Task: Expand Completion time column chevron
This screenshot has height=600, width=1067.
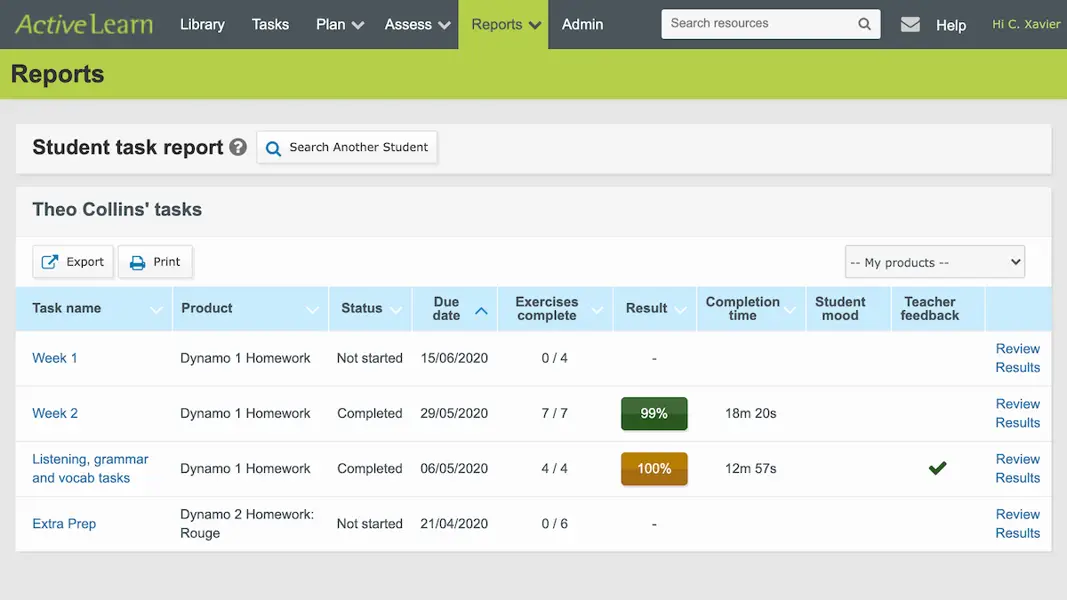Action: tap(789, 310)
